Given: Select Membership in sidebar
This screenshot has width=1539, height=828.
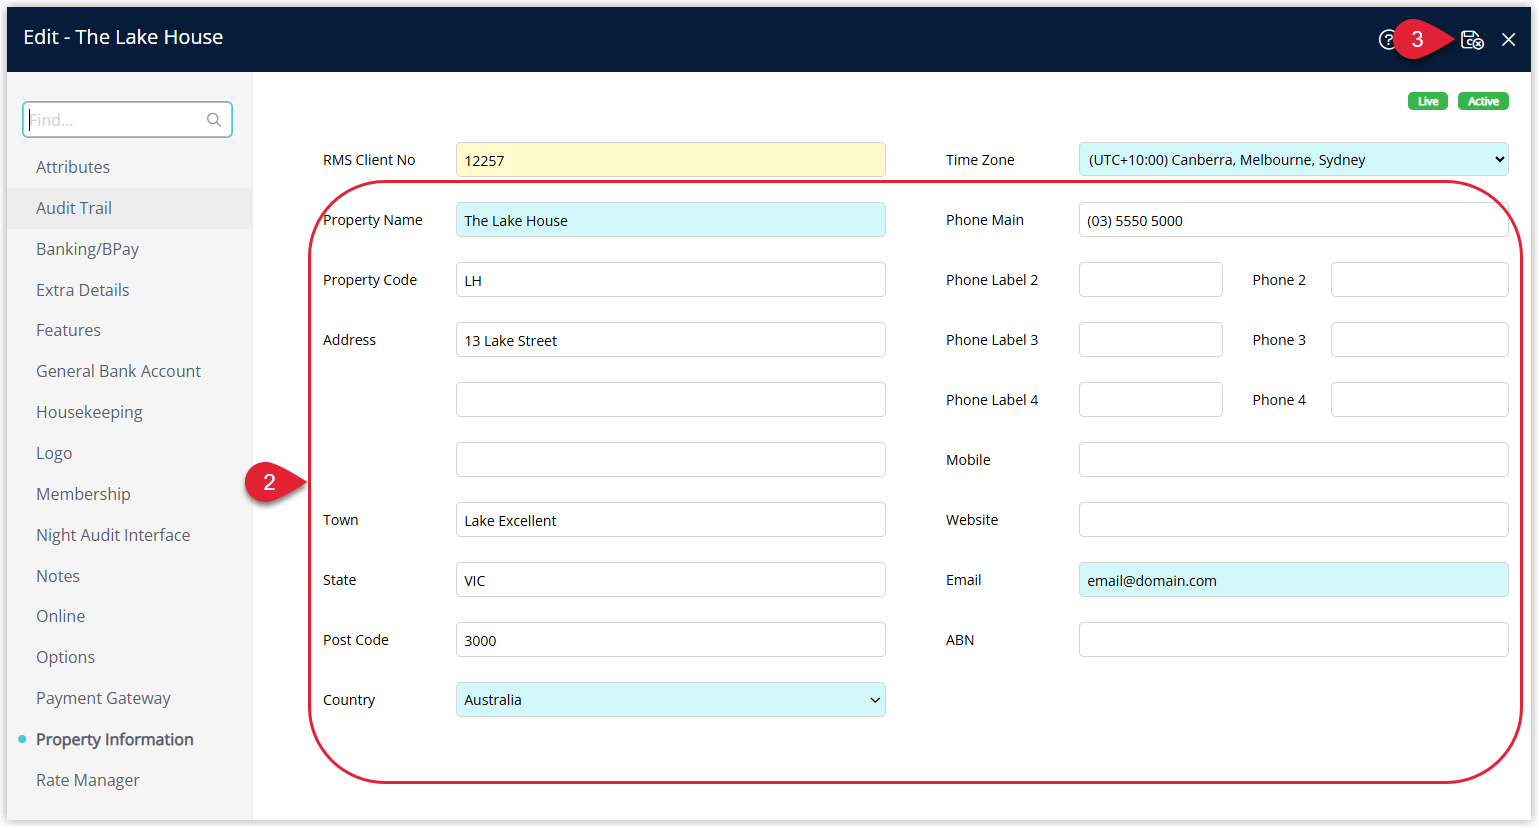Looking at the screenshot, I should coord(83,494).
